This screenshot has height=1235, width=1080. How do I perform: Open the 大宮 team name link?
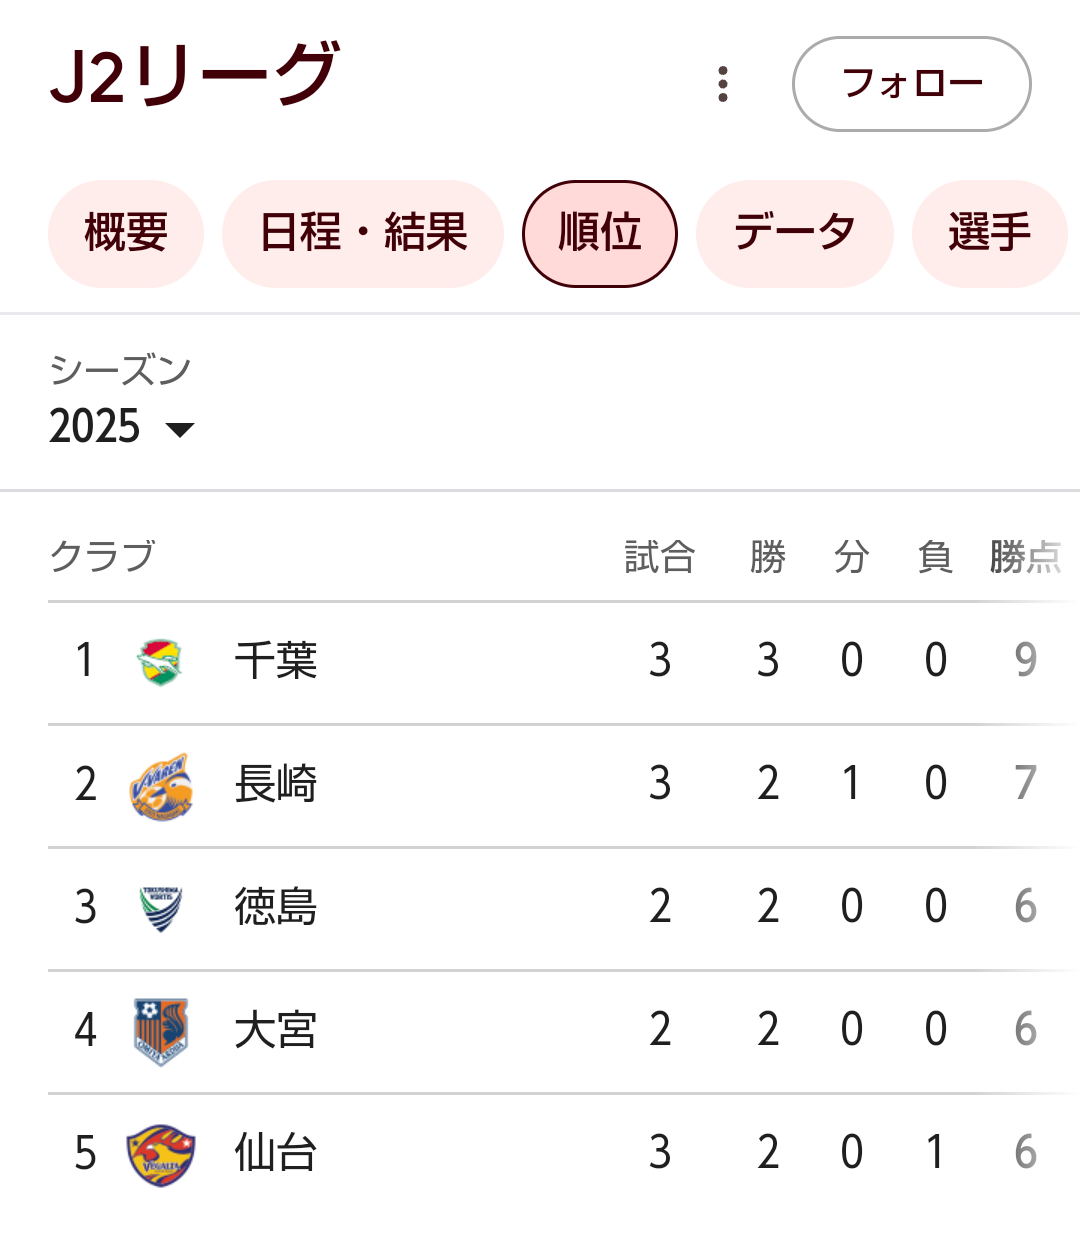click(276, 1030)
